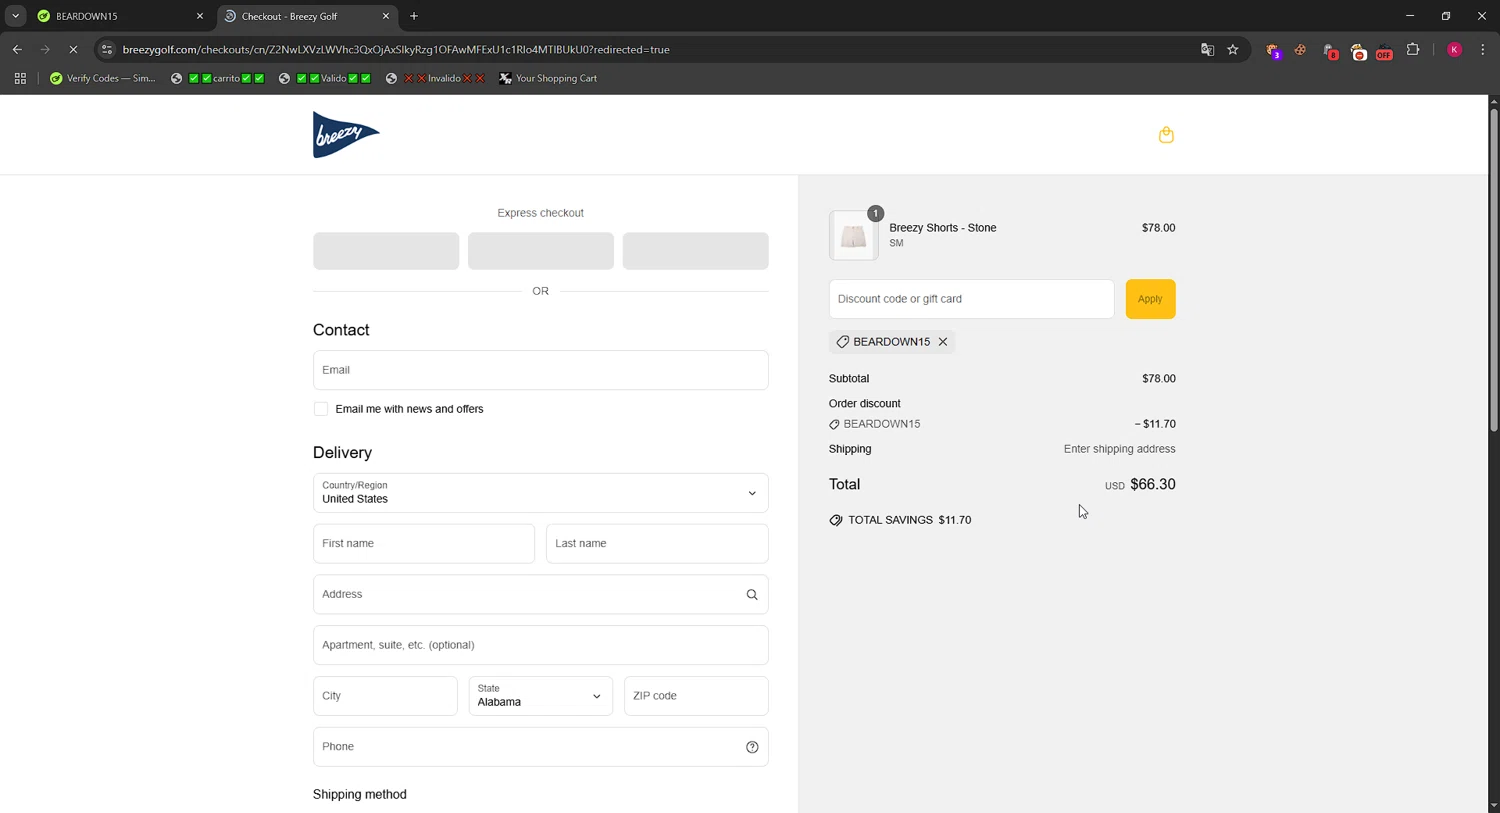Open the Chrome three-dot menu
This screenshot has height=813, width=1500.
pyautogui.click(x=1483, y=49)
